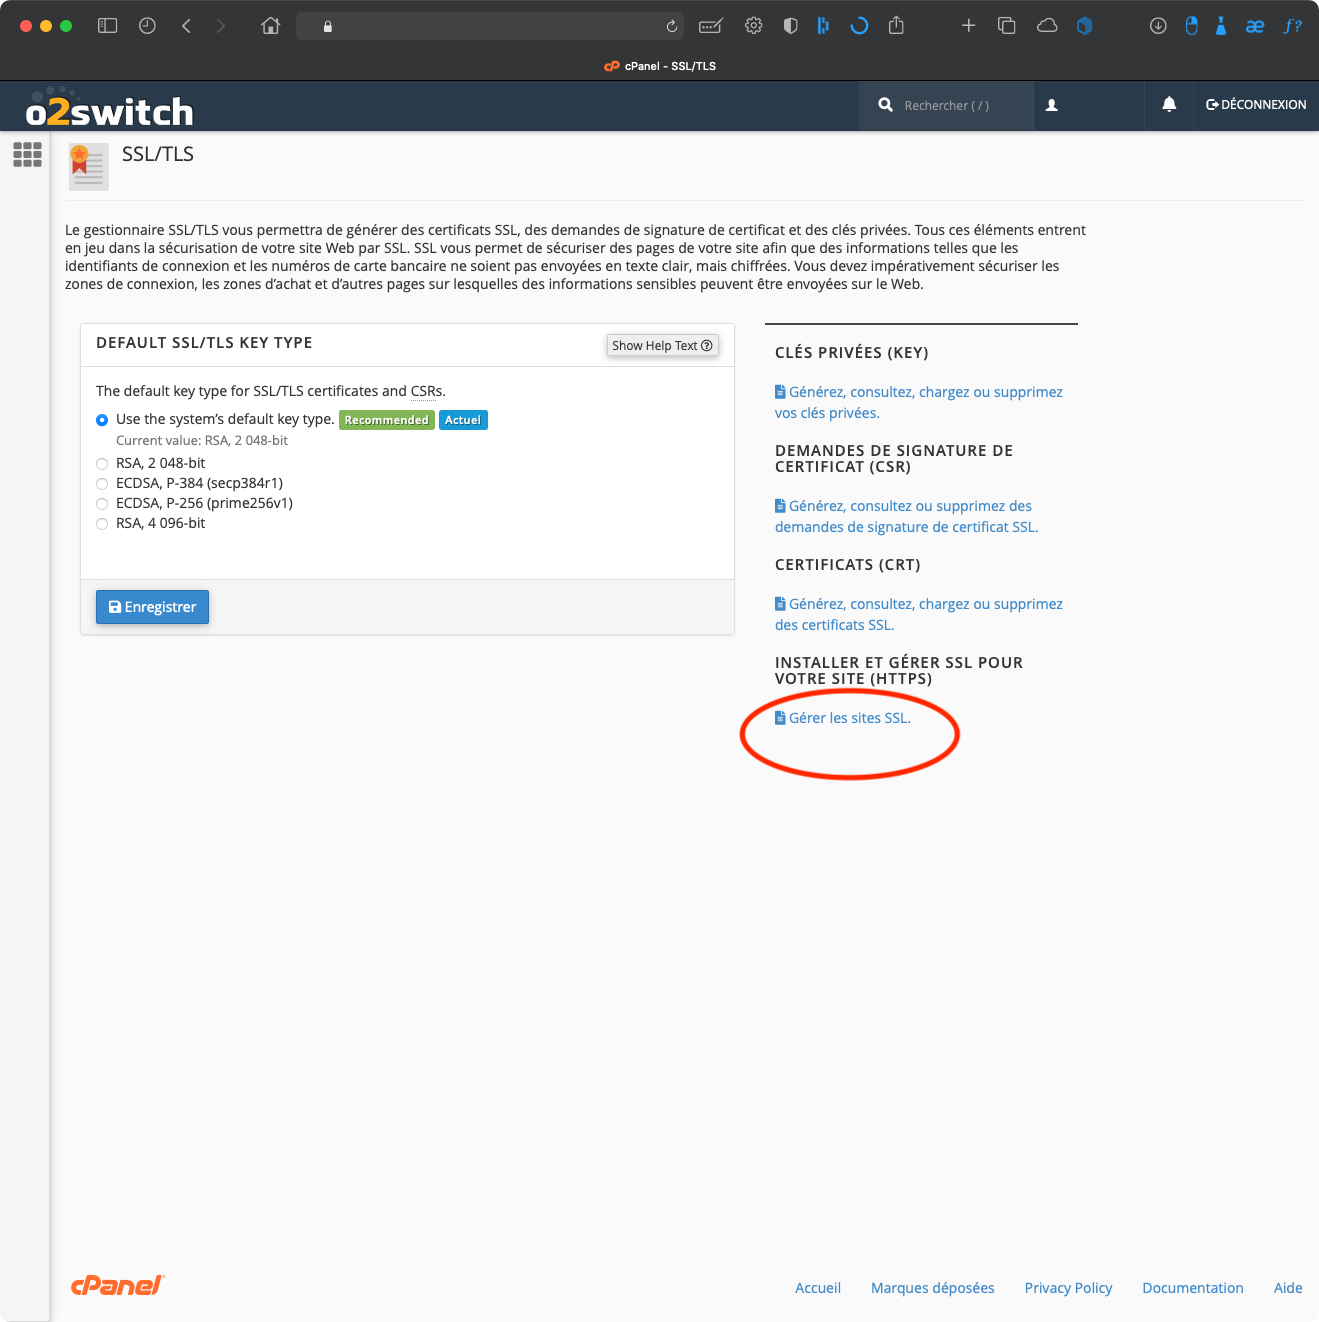Focus the Rechercher search field

[955, 105]
